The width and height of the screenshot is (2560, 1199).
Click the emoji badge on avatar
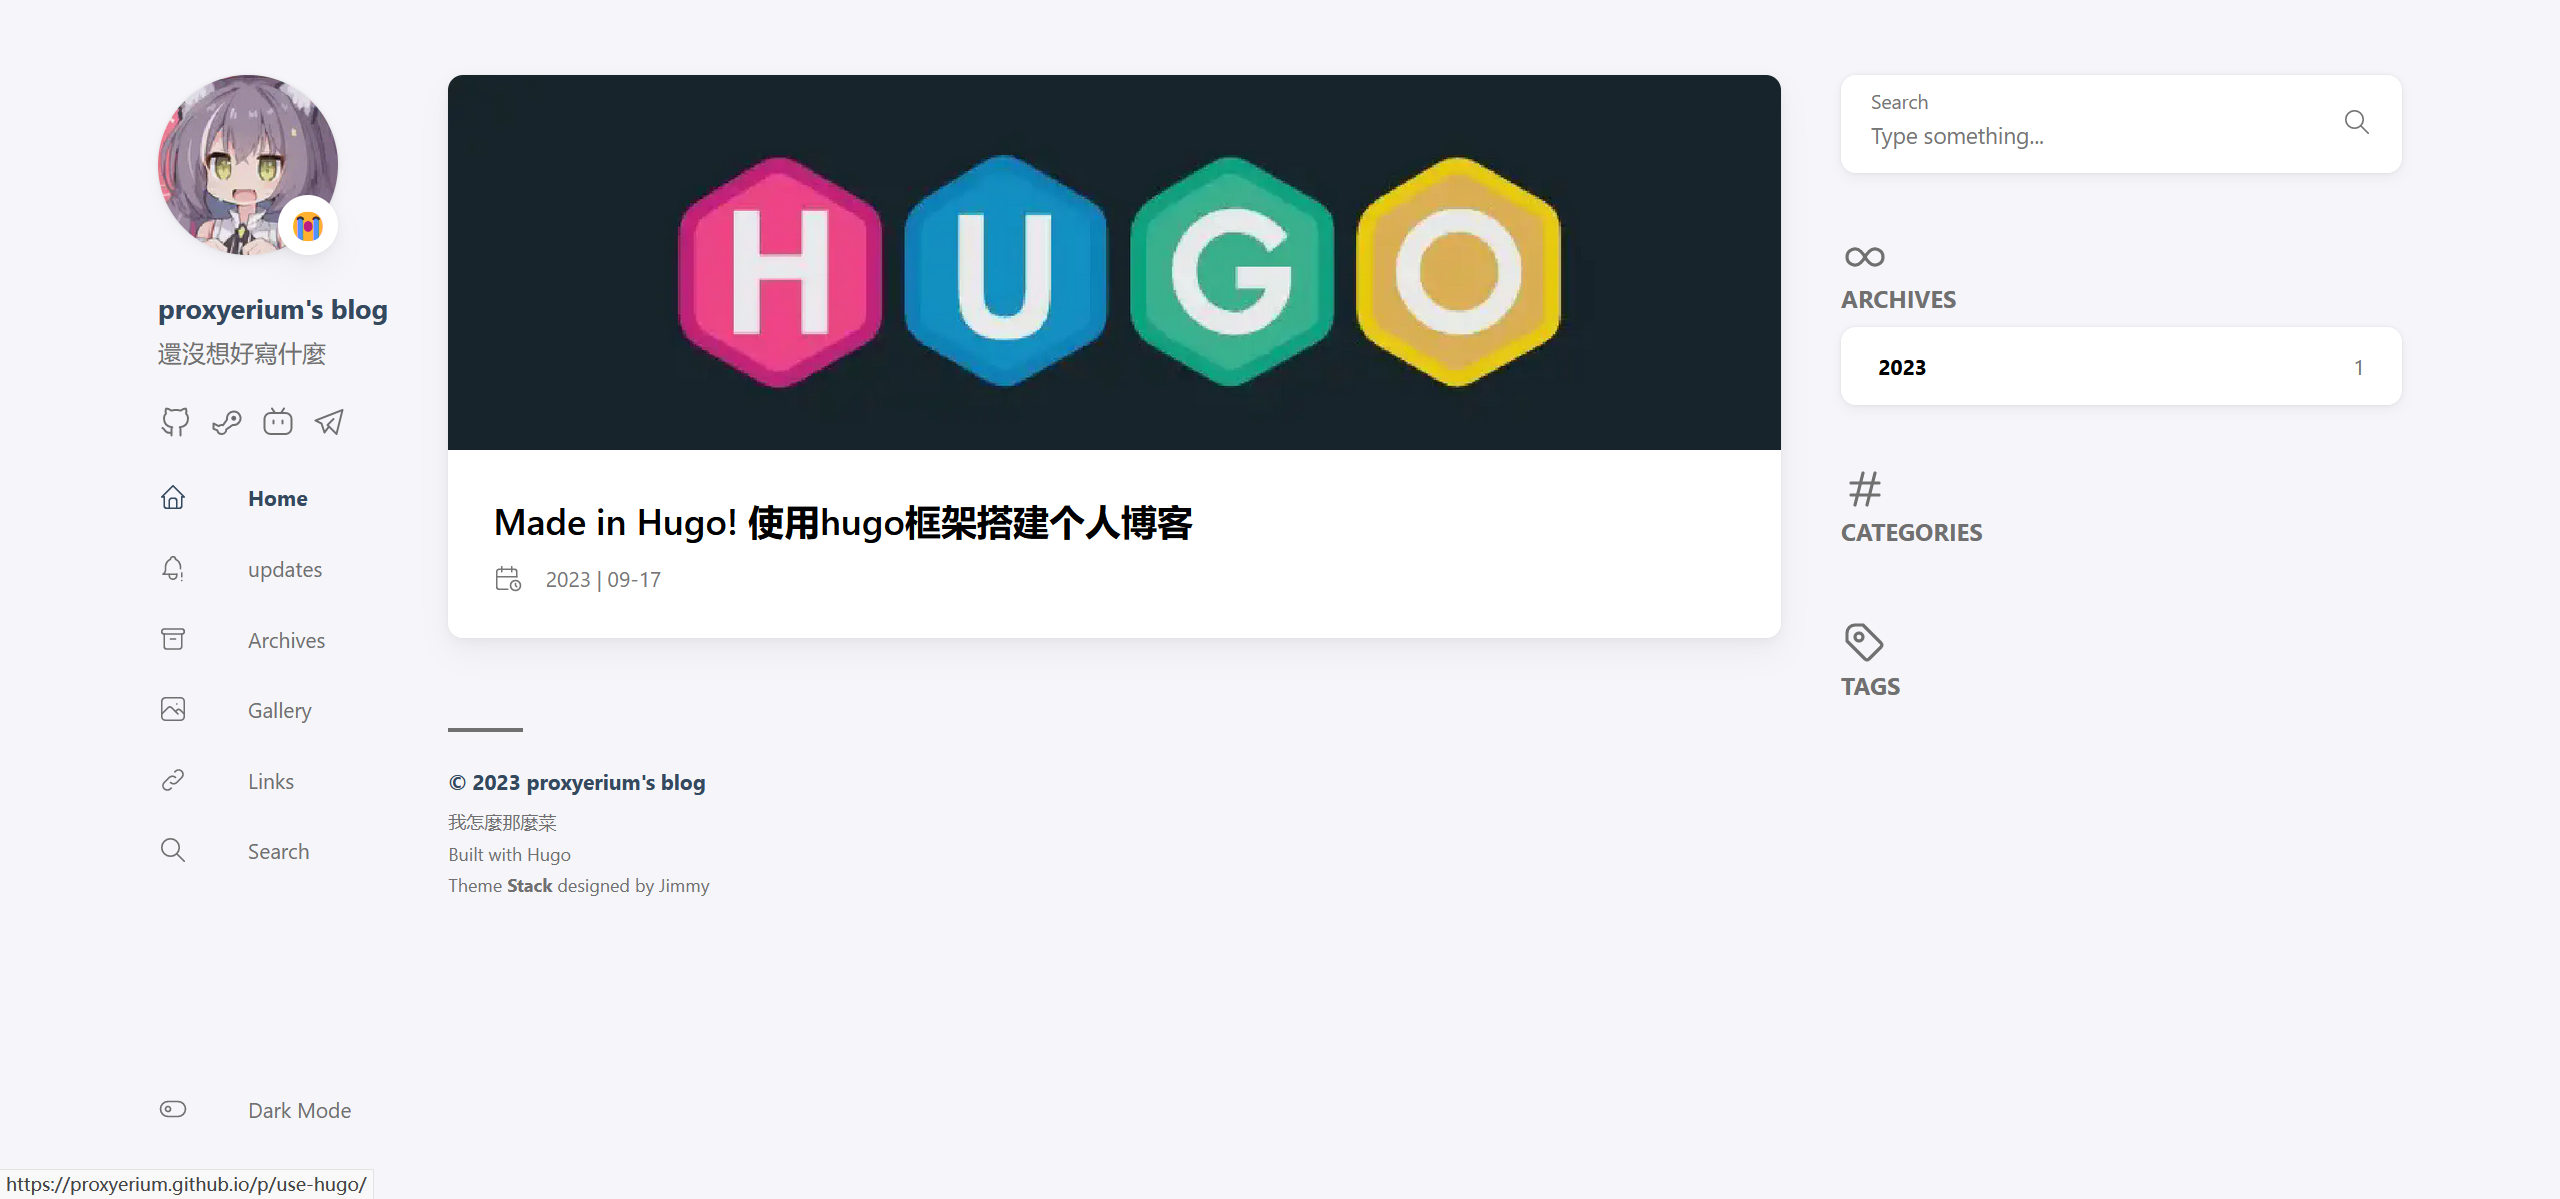click(x=308, y=227)
